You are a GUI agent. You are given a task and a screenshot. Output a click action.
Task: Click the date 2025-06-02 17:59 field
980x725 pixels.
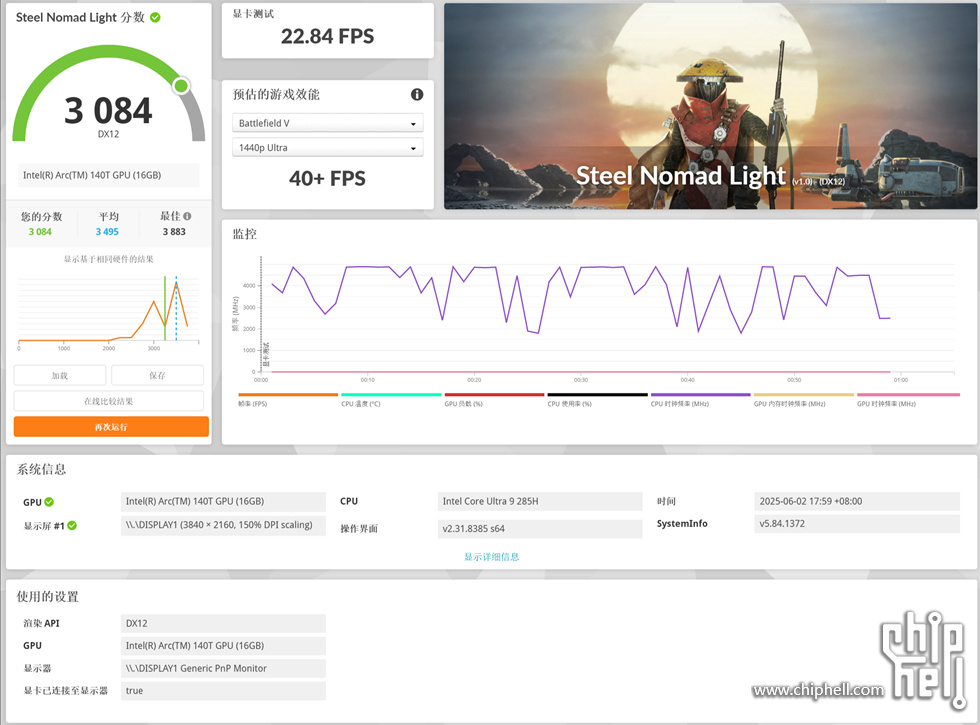(857, 501)
